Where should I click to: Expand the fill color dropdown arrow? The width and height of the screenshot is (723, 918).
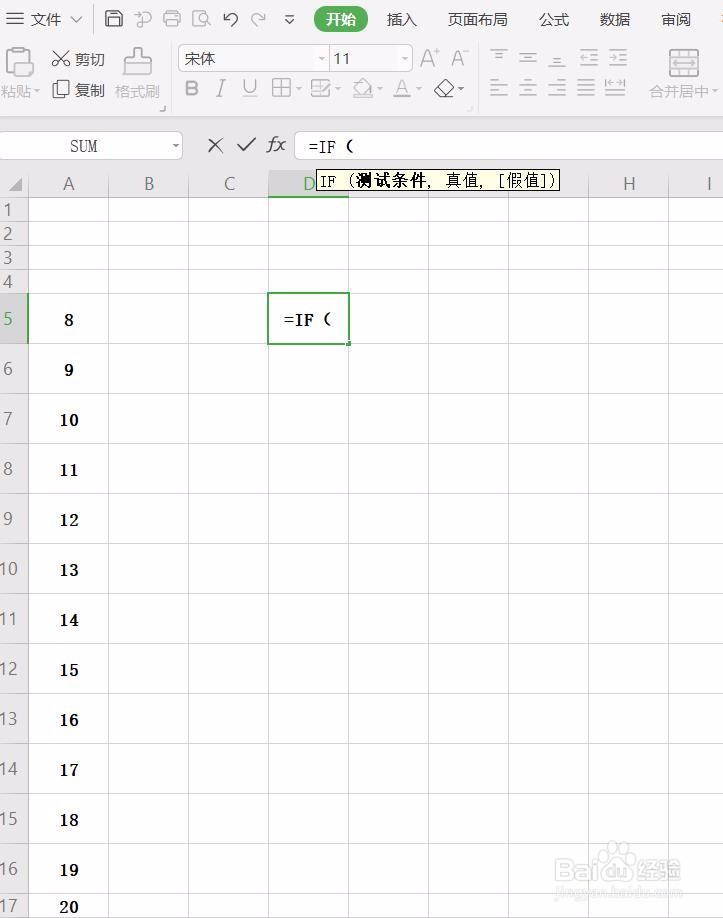(380, 89)
